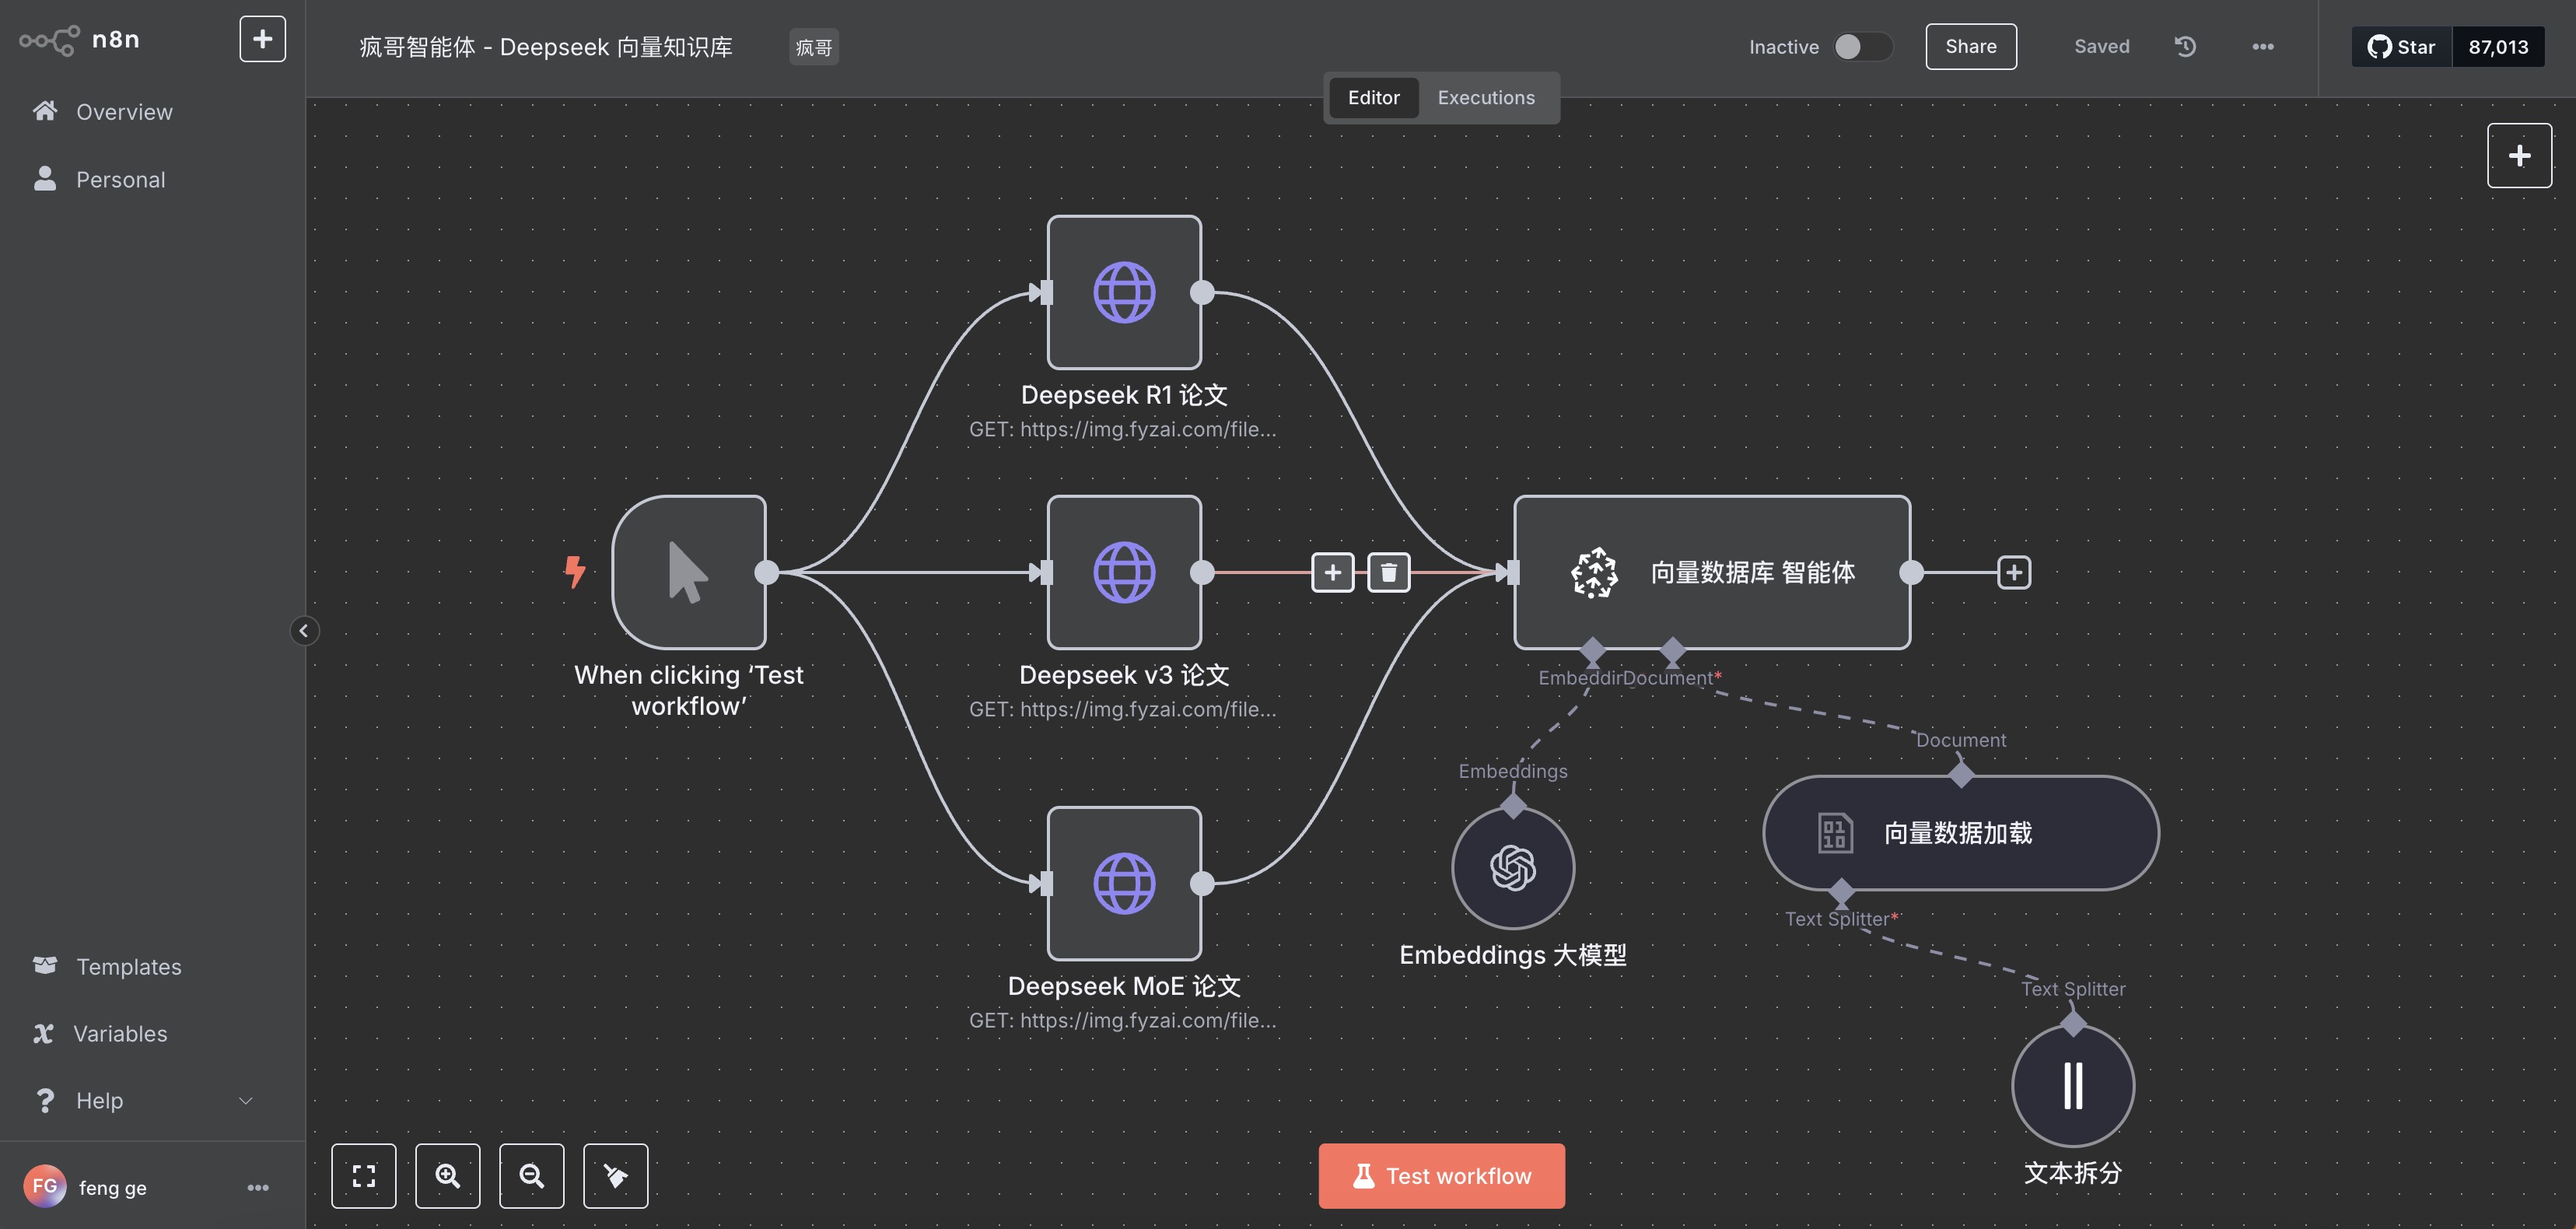Collapse the left sidebar

click(x=304, y=631)
